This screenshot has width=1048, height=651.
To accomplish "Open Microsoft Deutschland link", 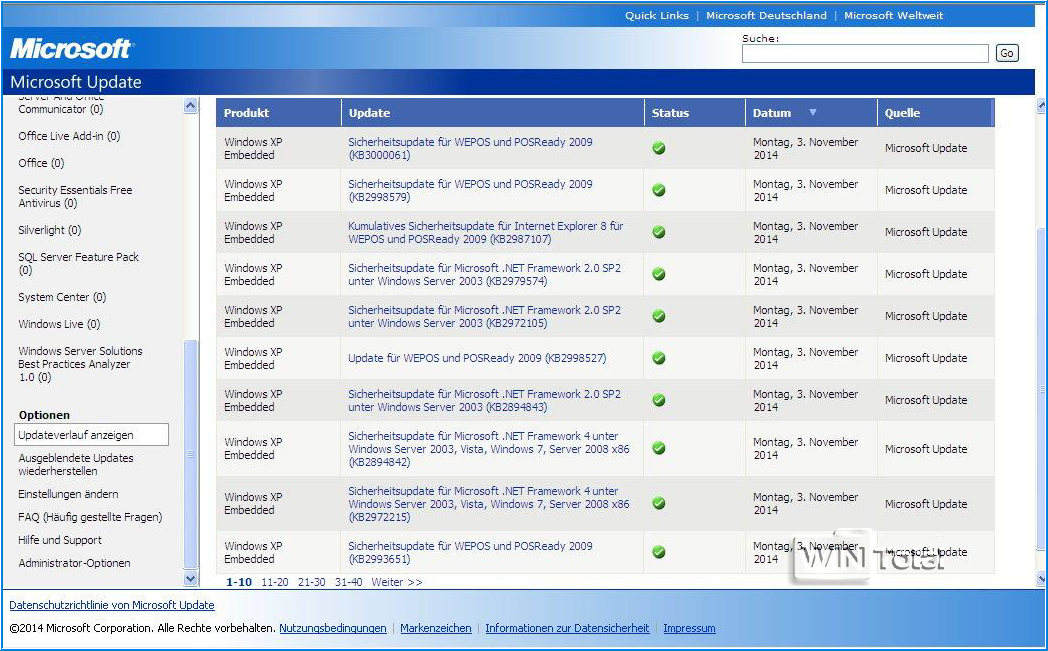I will click(766, 15).
